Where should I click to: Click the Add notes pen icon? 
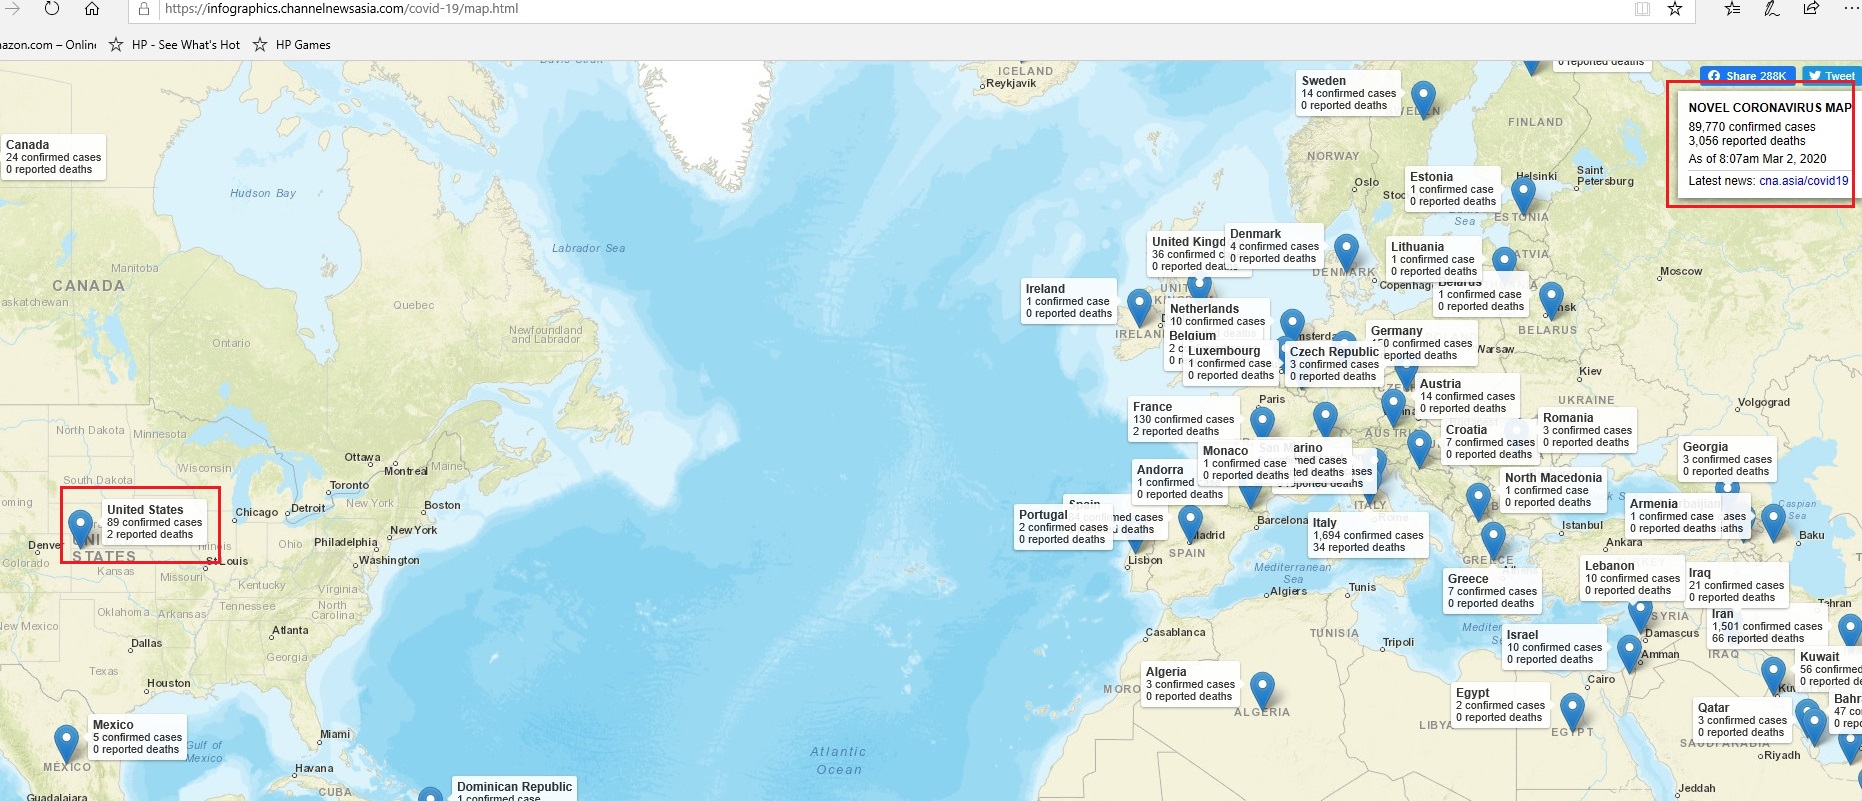click(1771, 9)
